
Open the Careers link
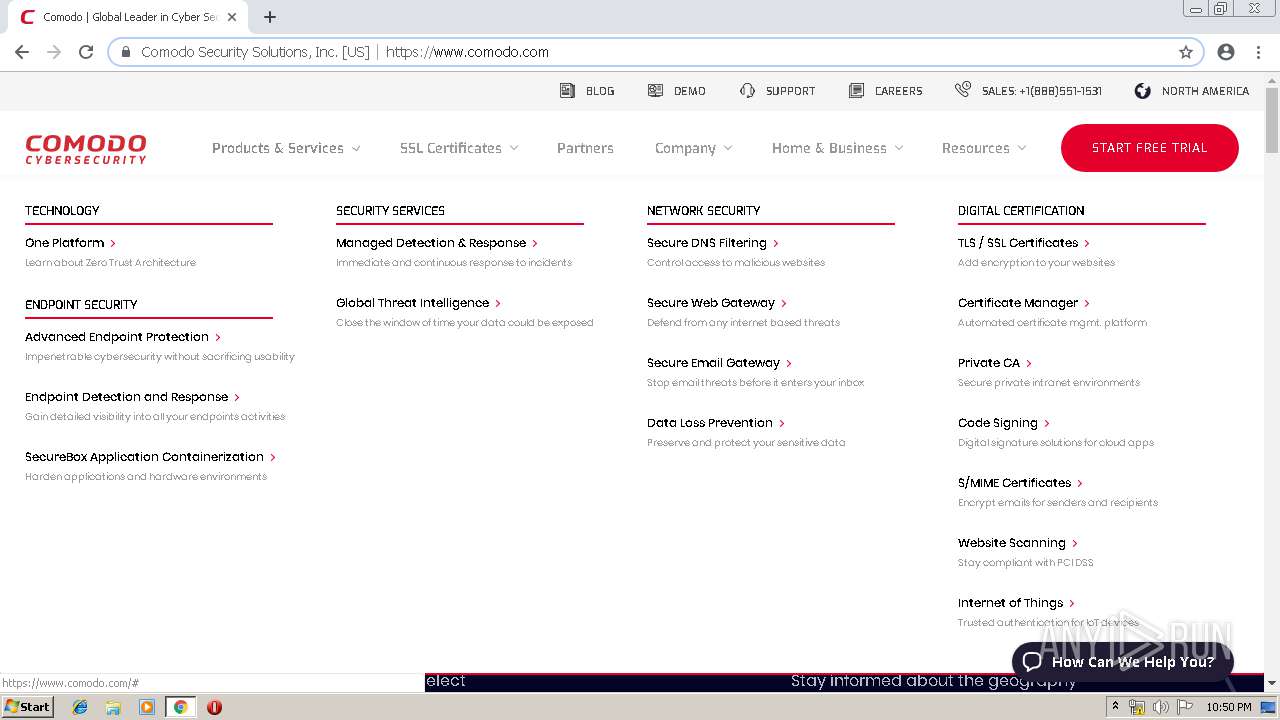[899, 91]
